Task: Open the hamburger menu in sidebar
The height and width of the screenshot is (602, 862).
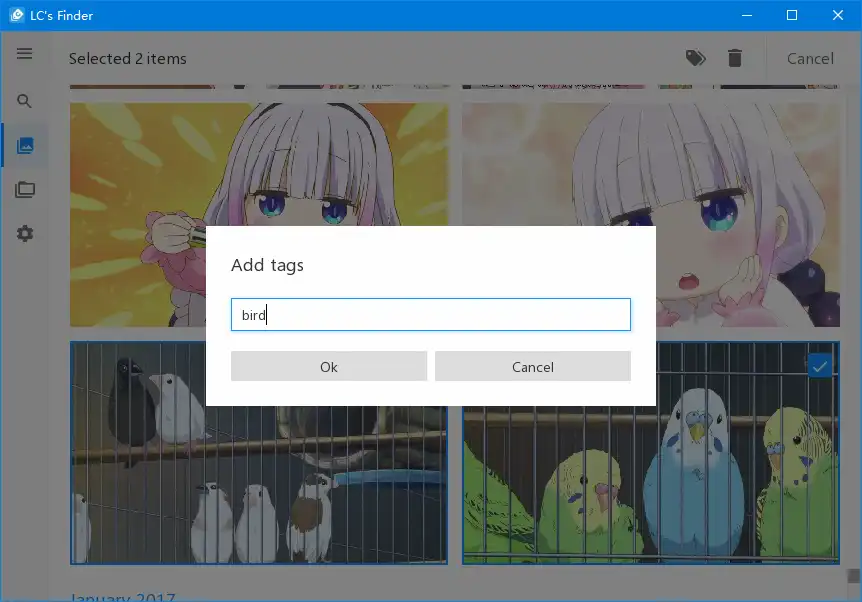Action: coord(24,53)
